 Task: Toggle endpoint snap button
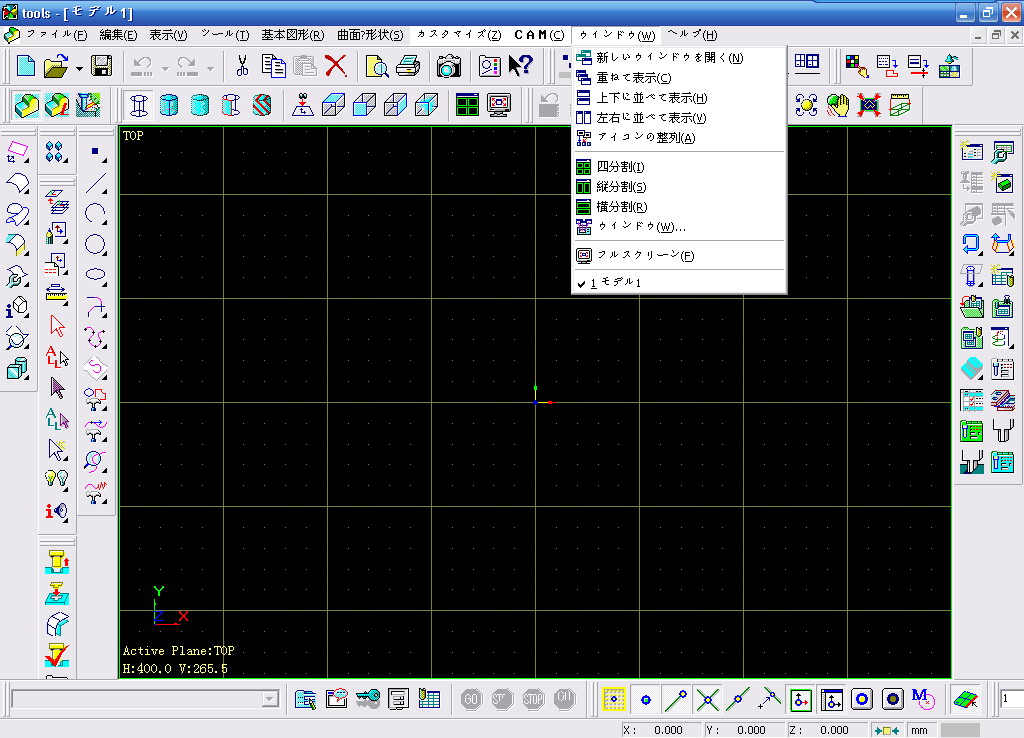676,699
